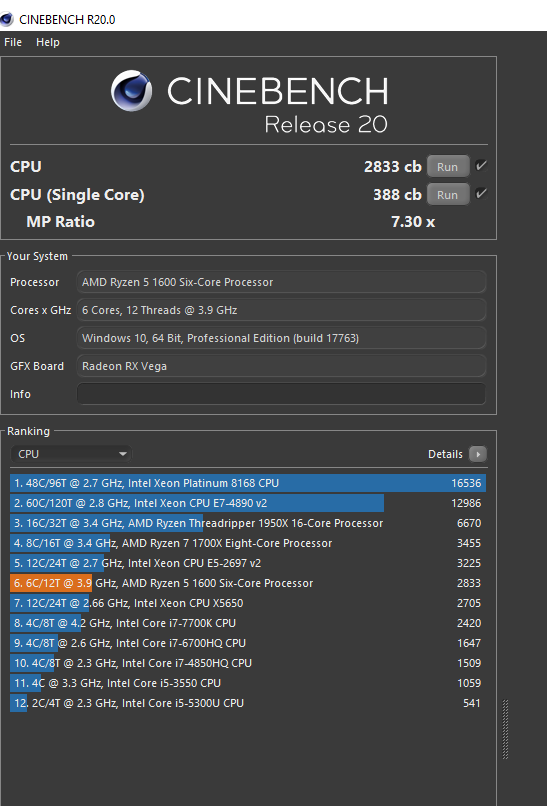Image resolution: width=547 pixels, height=806 pixels.
Task: Click the Cinebench app icon in title bar
Action: [x=6, y=20]
